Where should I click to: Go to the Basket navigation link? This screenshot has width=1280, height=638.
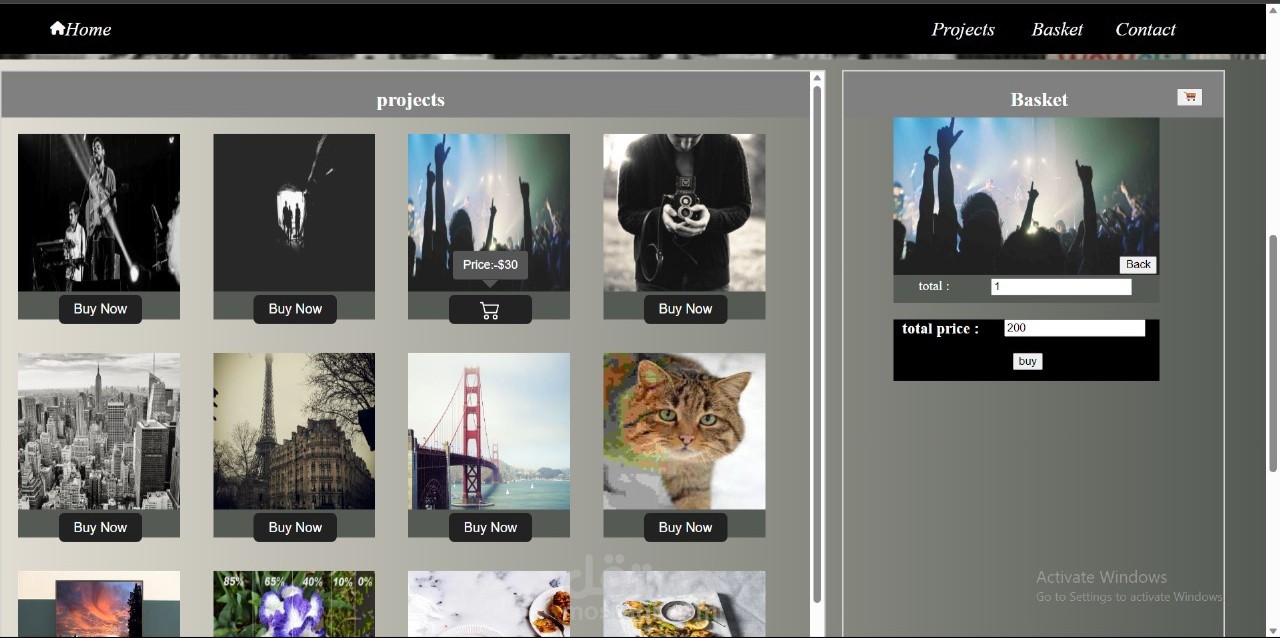tap(1057, 29)
